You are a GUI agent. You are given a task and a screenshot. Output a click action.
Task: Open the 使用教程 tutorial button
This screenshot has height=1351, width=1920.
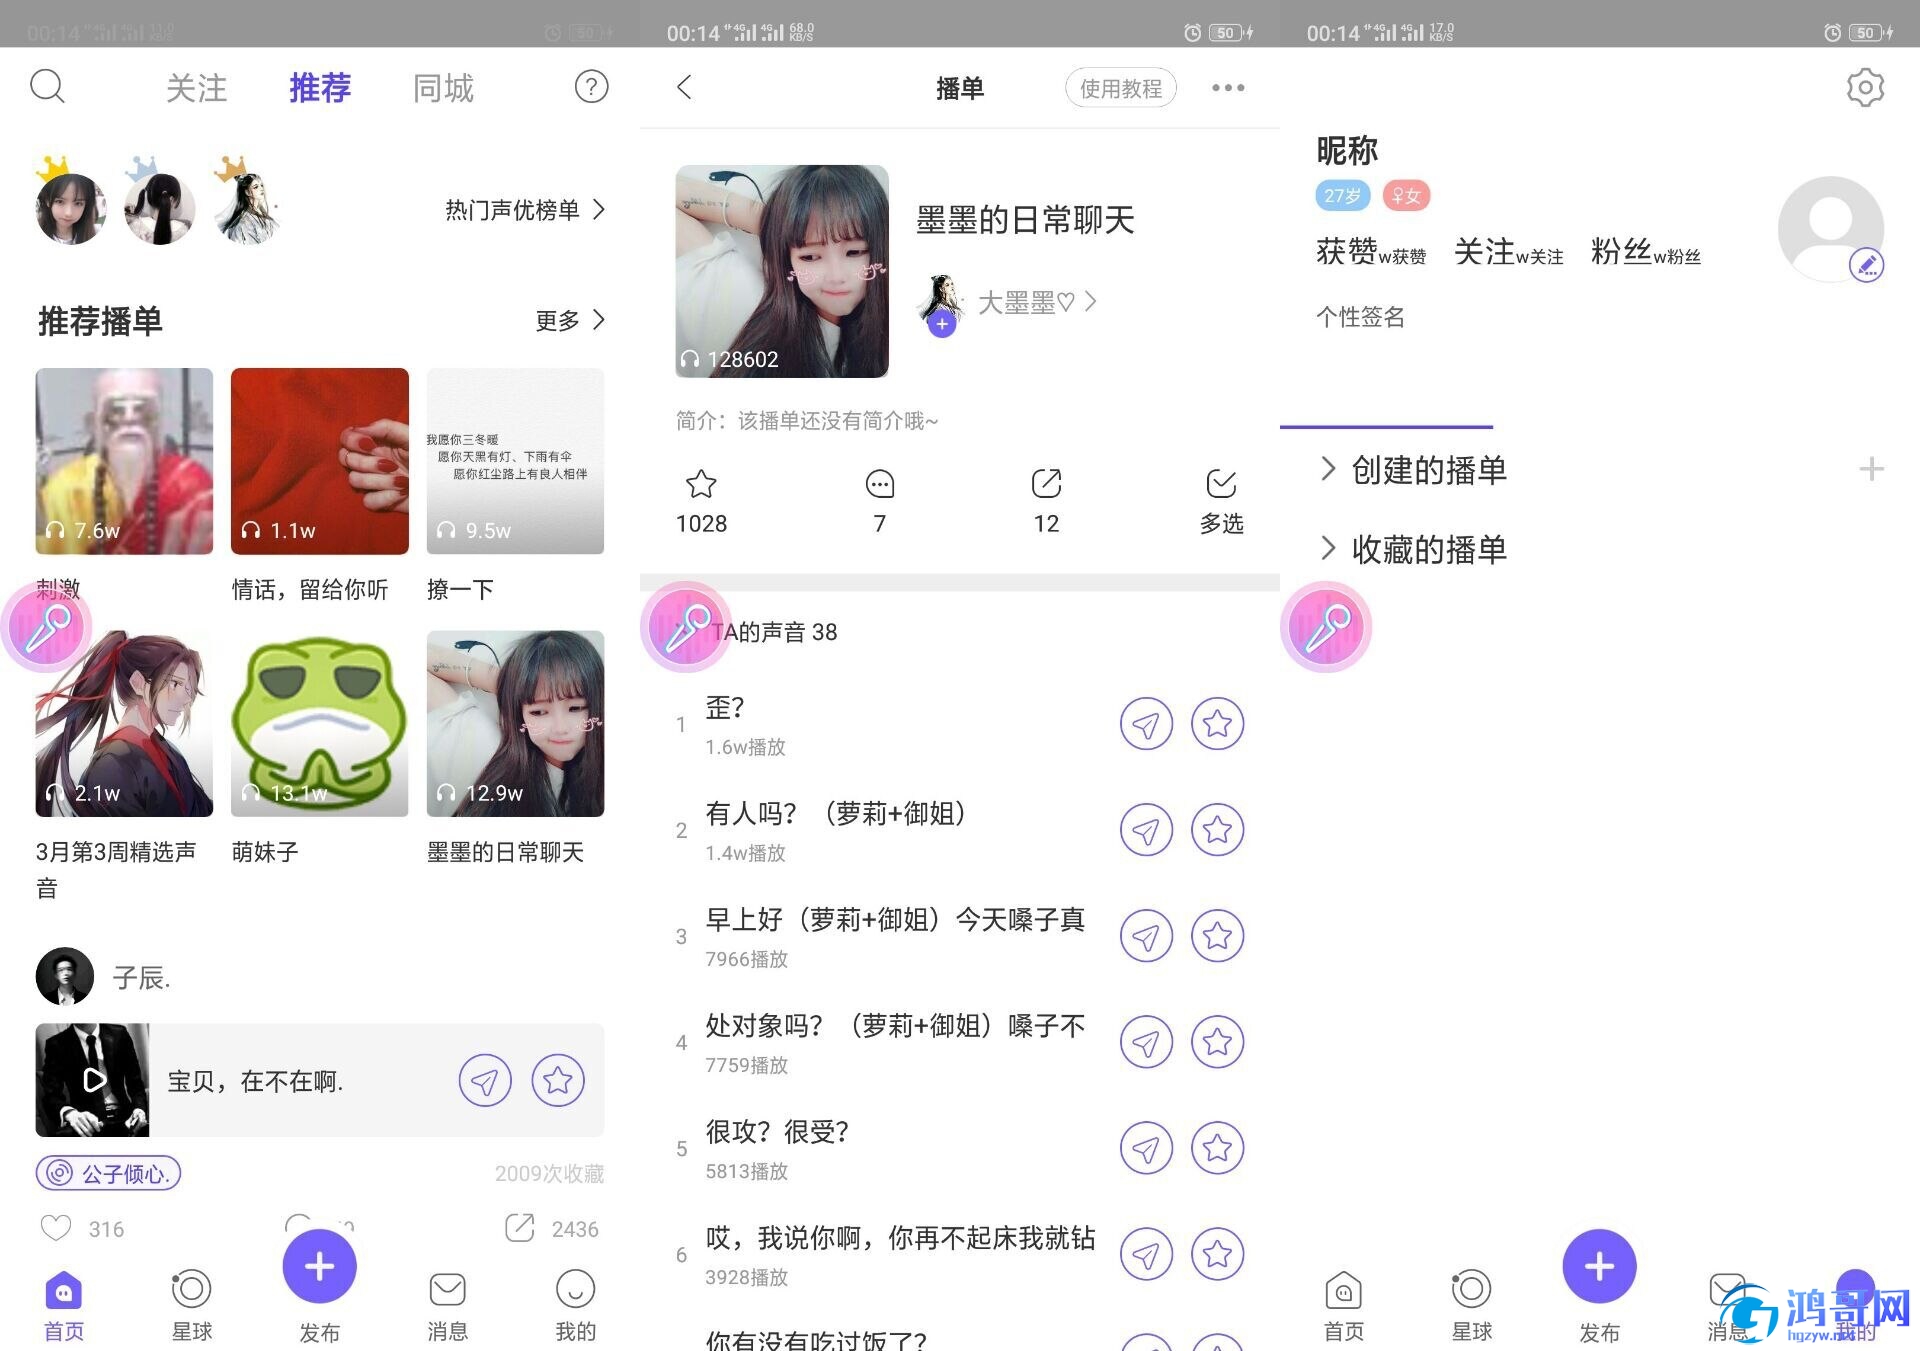(1120, 88)
